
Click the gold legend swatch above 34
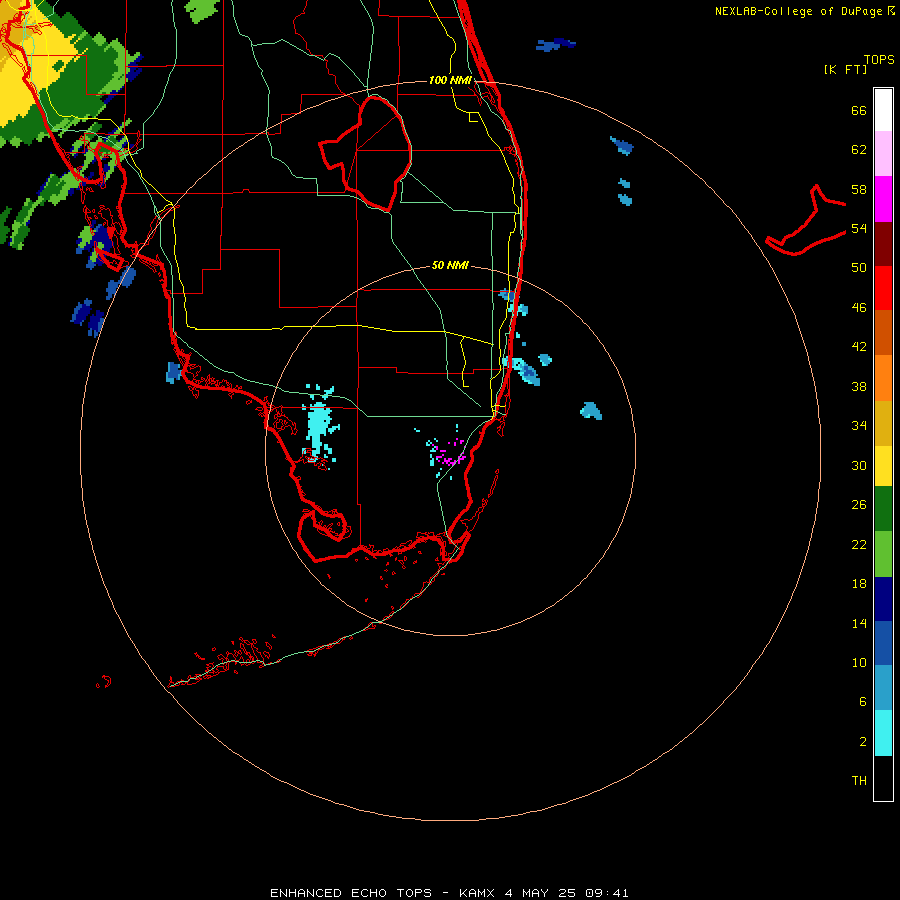(x=883, y=423)
